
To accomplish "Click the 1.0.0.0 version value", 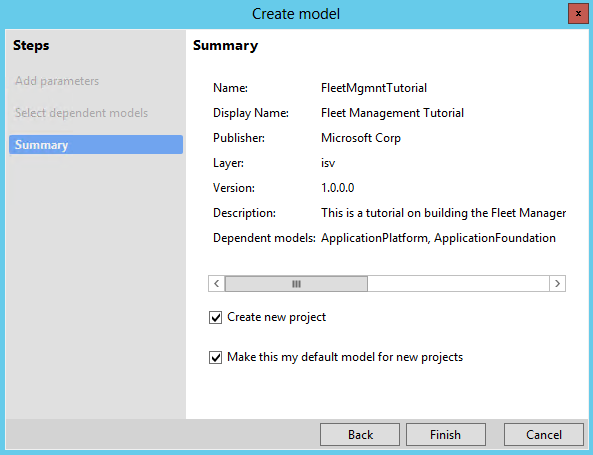I will point(337,188).
